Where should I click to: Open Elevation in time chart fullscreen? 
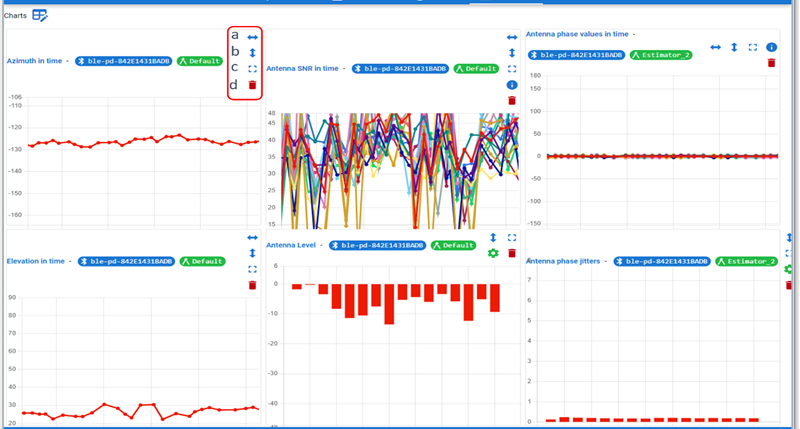tap(253, 269)
